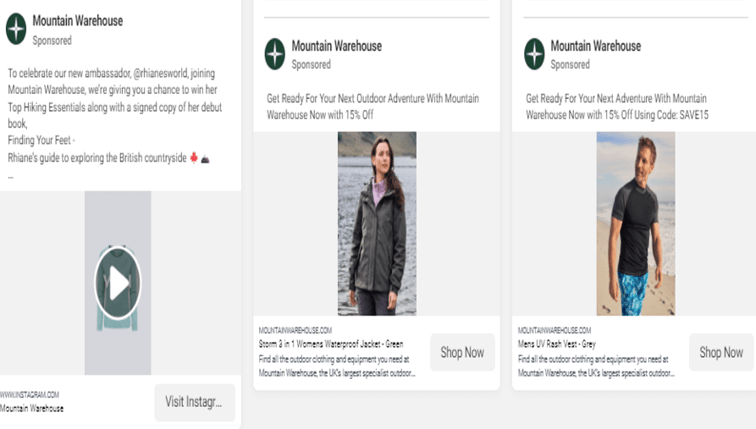Viewport: 756px width, 429px height.
Task: Click Mountain Warehouse page name in jacket ad
Action: coord(337,46)
